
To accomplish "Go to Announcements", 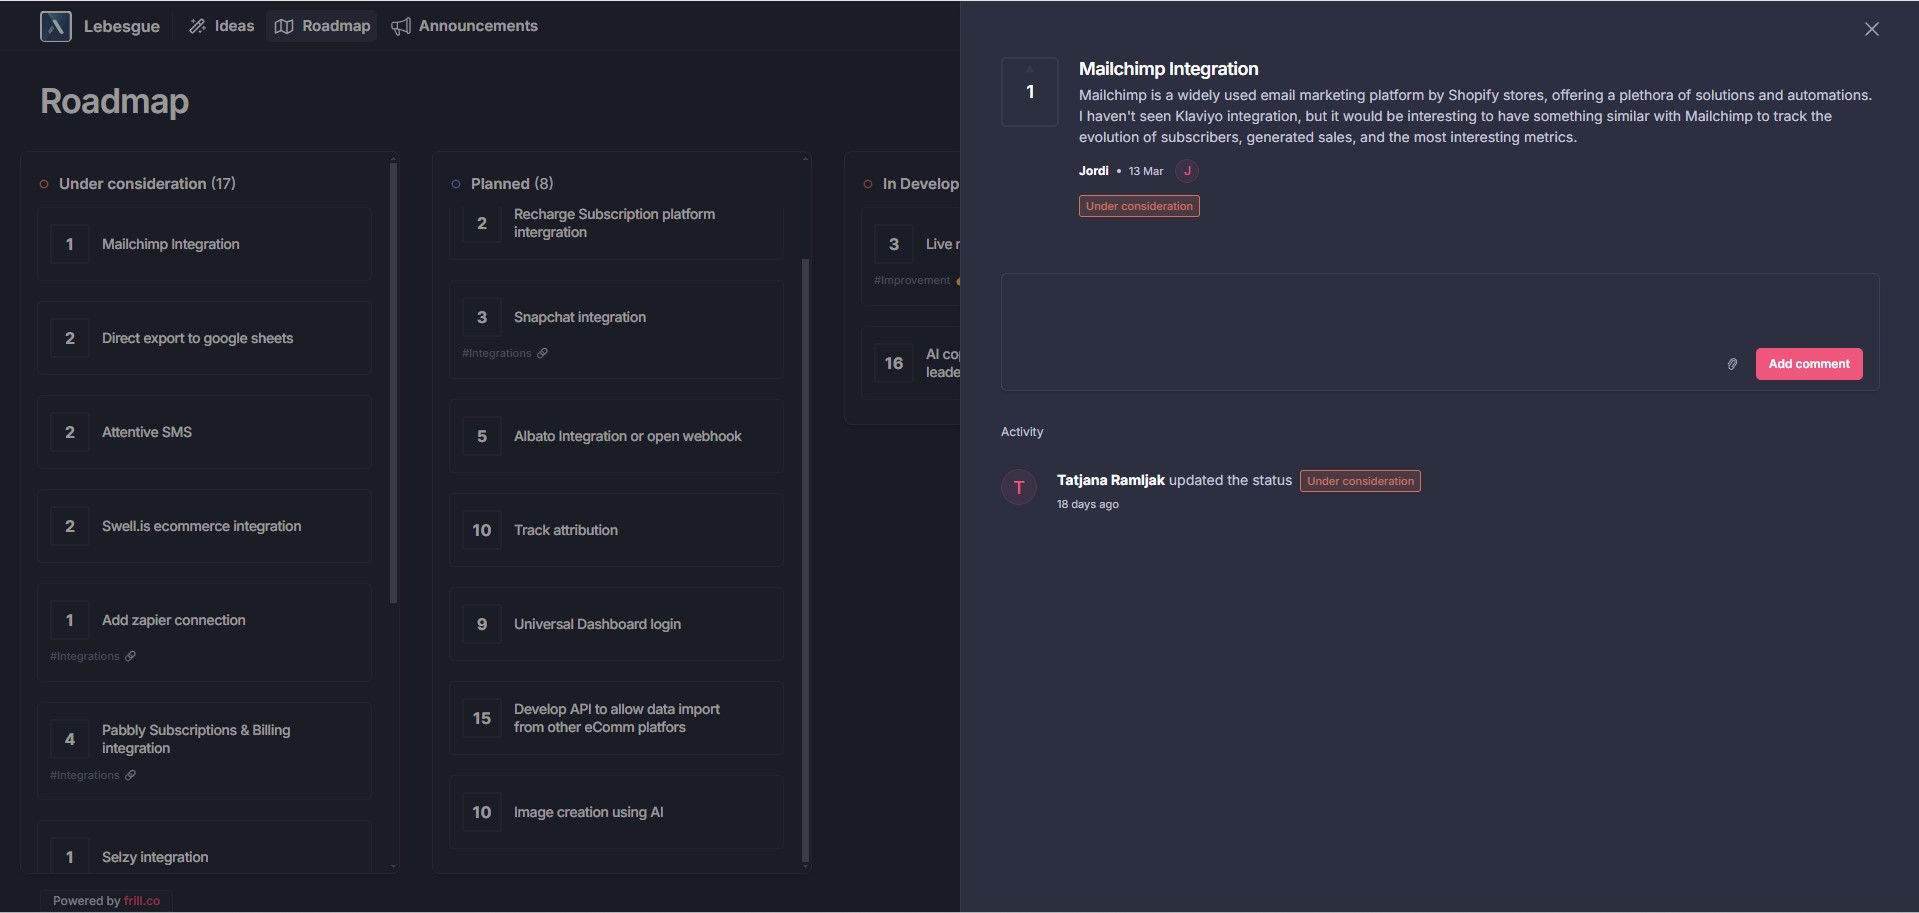I will tap(464, 26).
